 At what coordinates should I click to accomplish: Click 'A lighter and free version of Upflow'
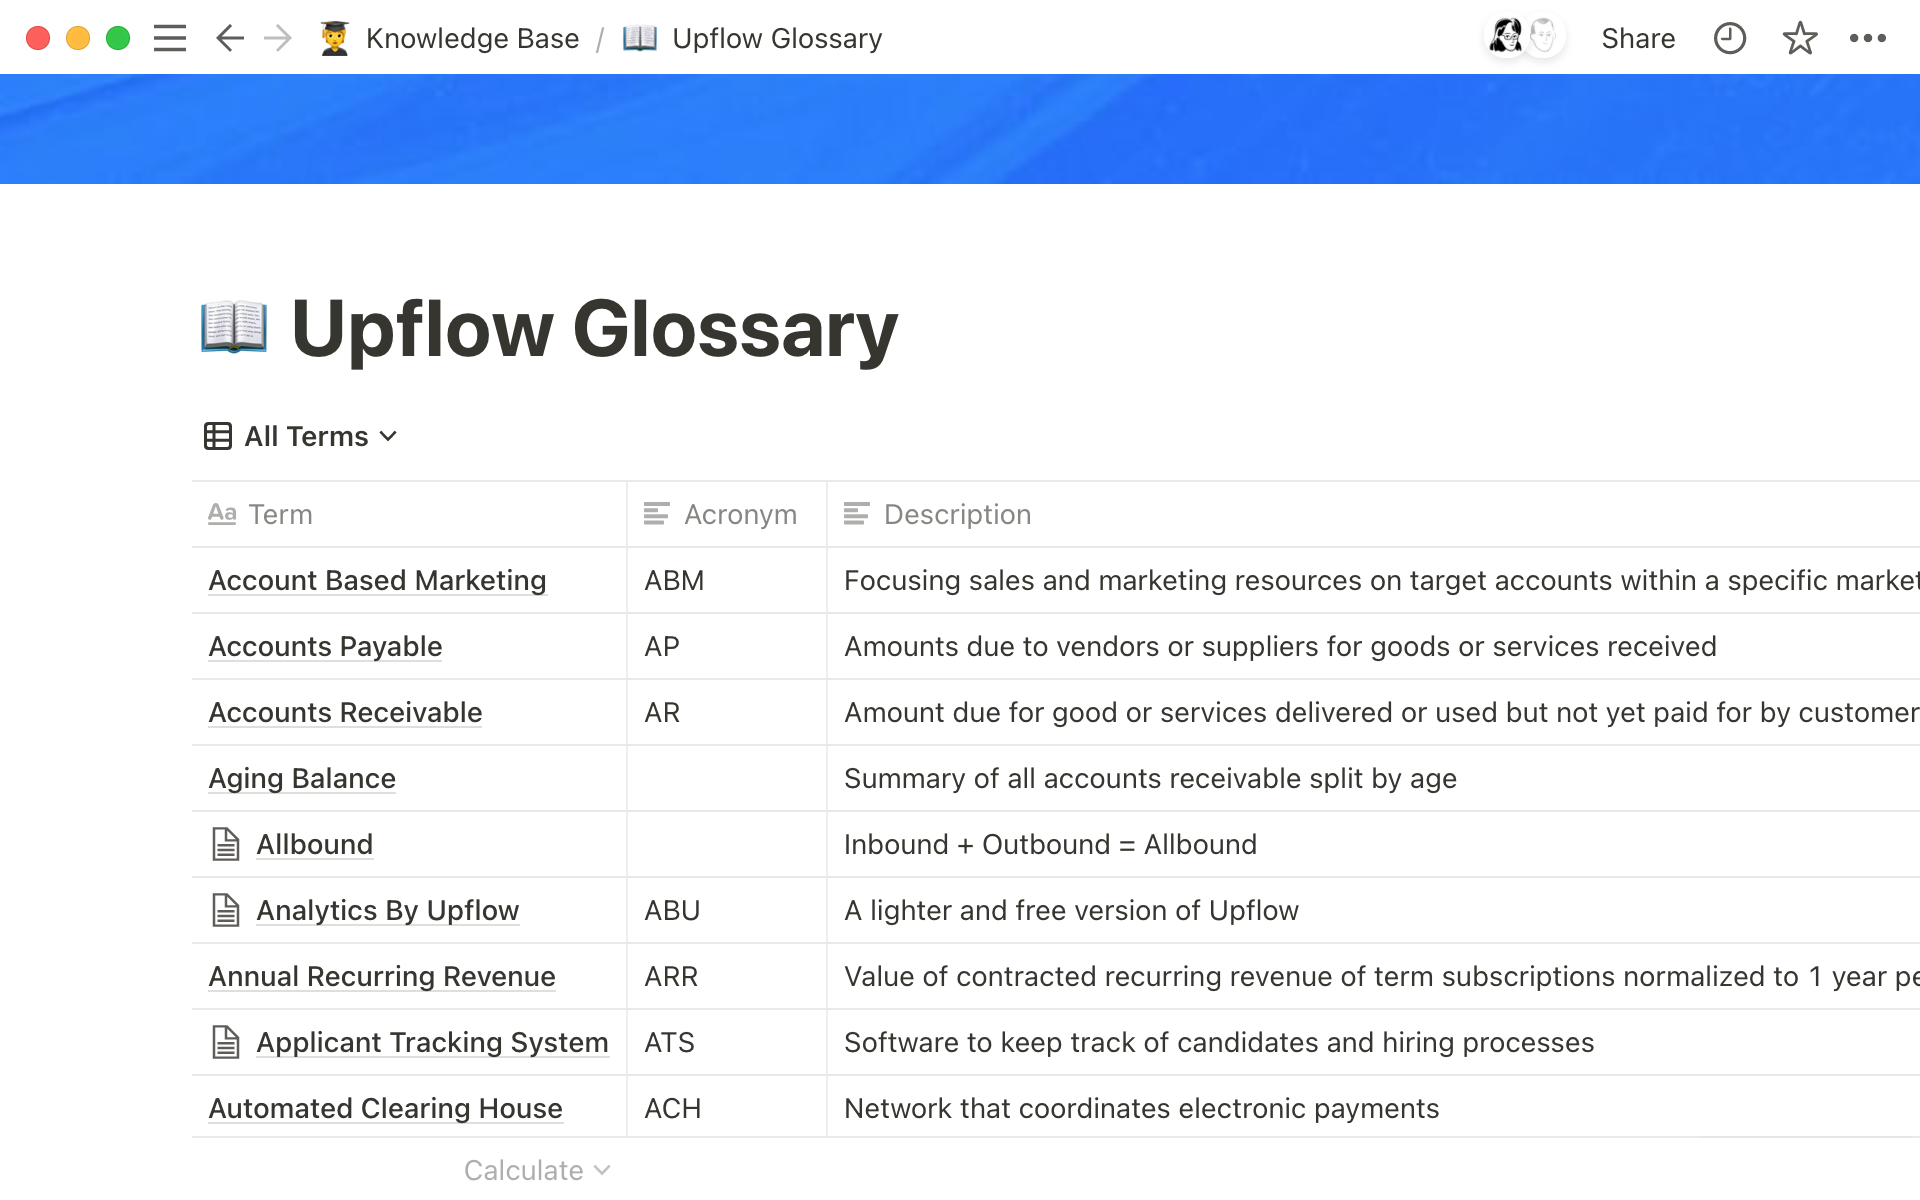[1071, 910]
